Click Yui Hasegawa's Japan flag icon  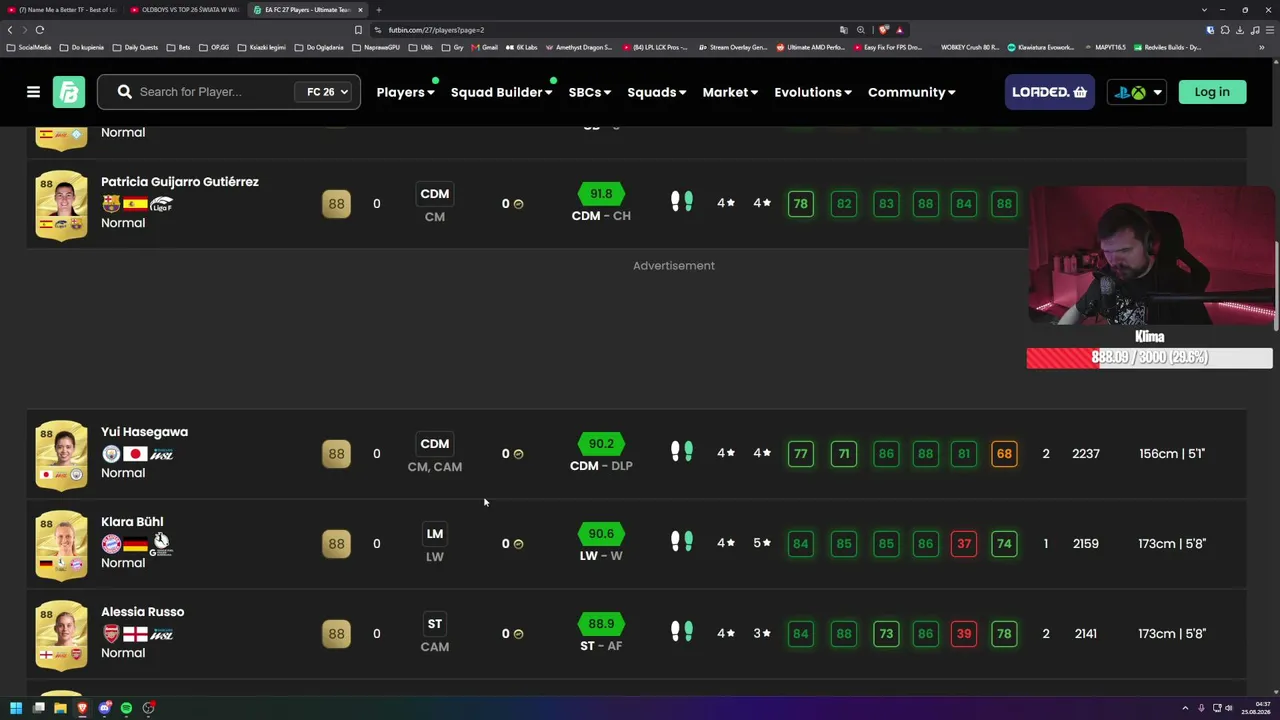(135, 454)
